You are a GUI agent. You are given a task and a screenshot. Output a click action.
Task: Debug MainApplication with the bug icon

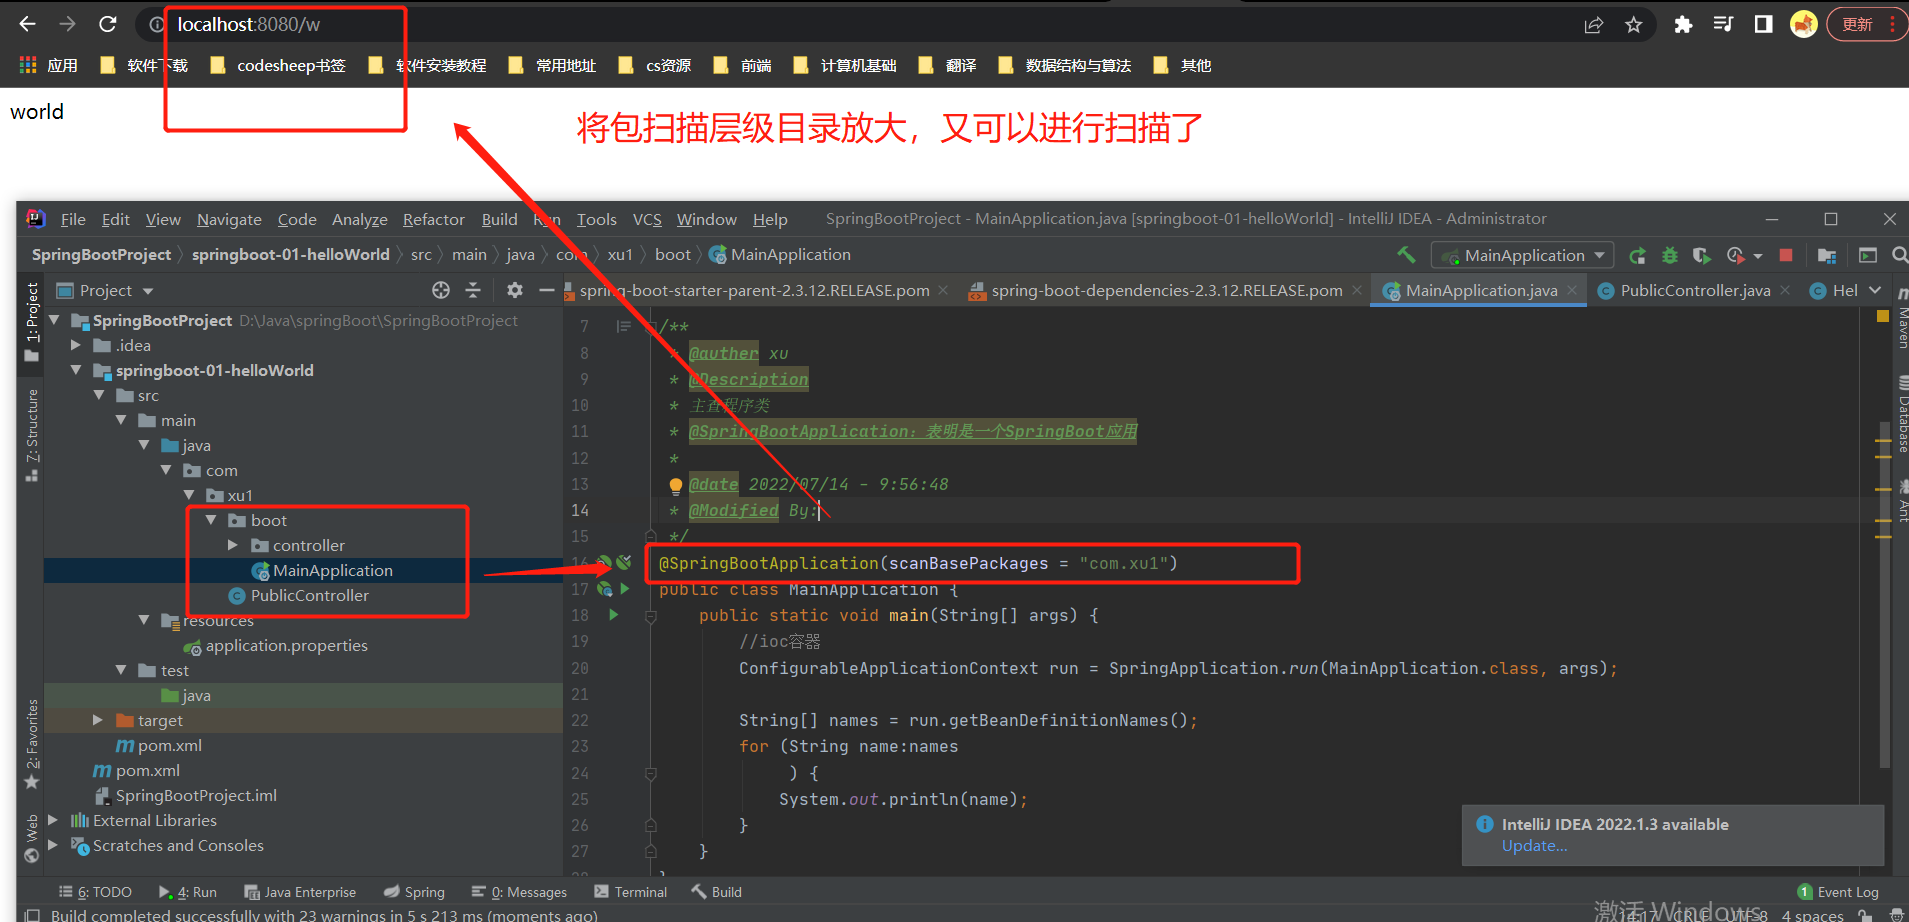1669,256
